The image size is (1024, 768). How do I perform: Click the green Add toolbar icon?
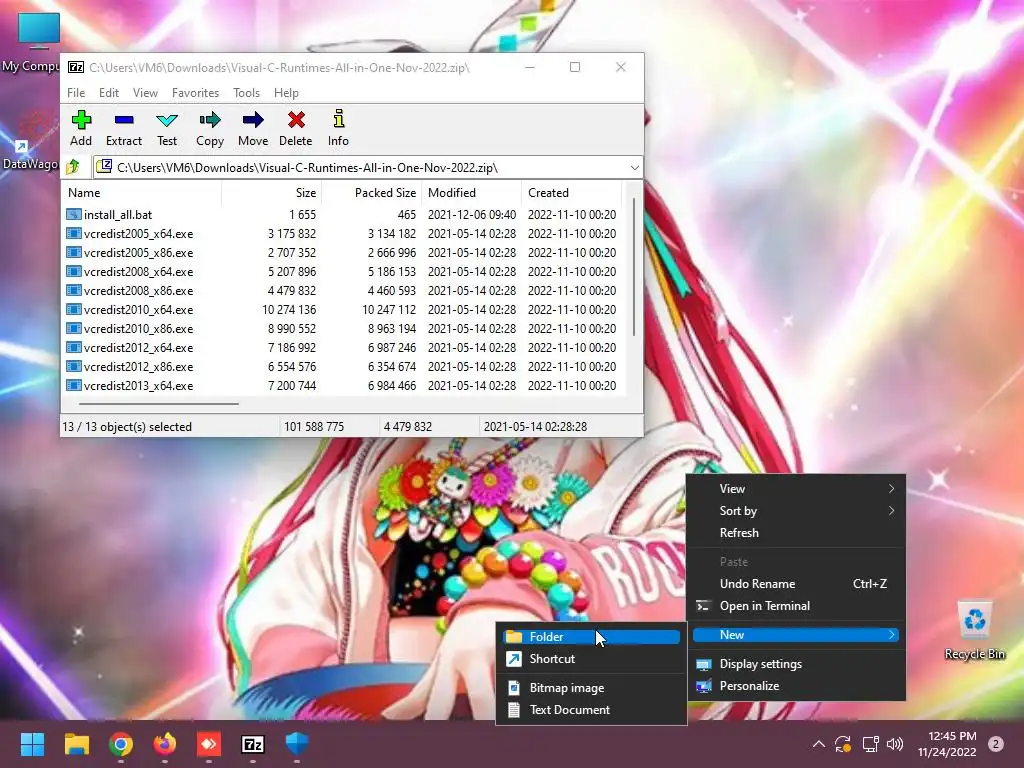tap(81, 120)
